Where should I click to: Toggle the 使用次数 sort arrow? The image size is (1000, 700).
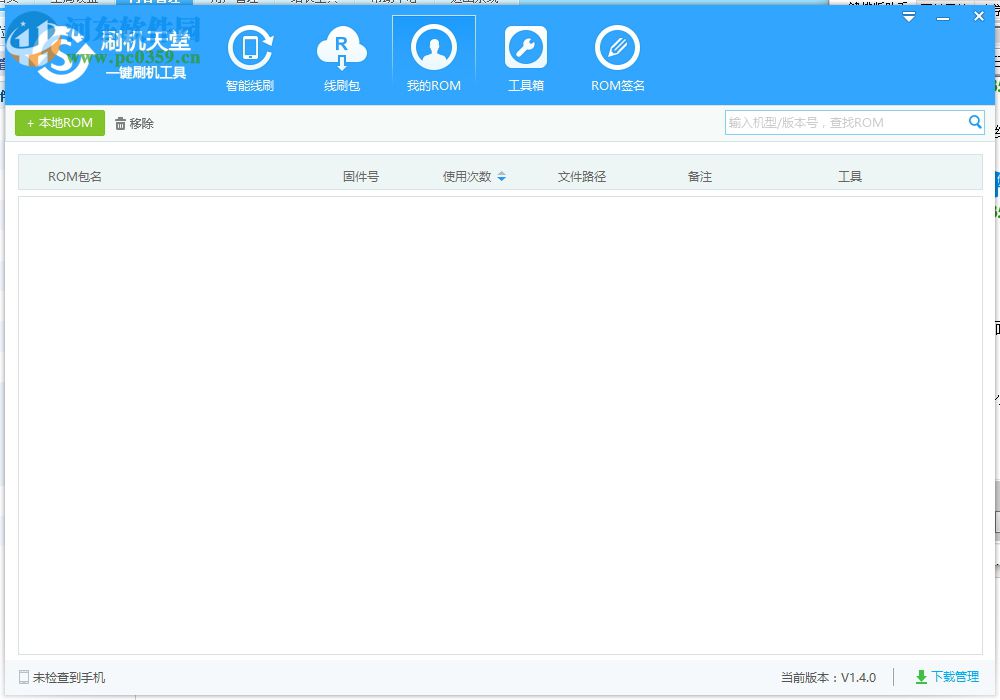[x=501, y=177]
